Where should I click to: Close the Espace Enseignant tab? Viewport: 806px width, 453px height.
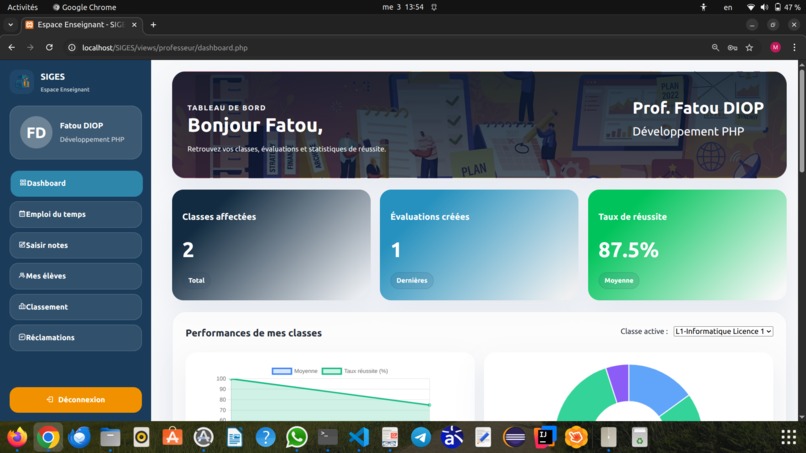click(x=134, y=25)
